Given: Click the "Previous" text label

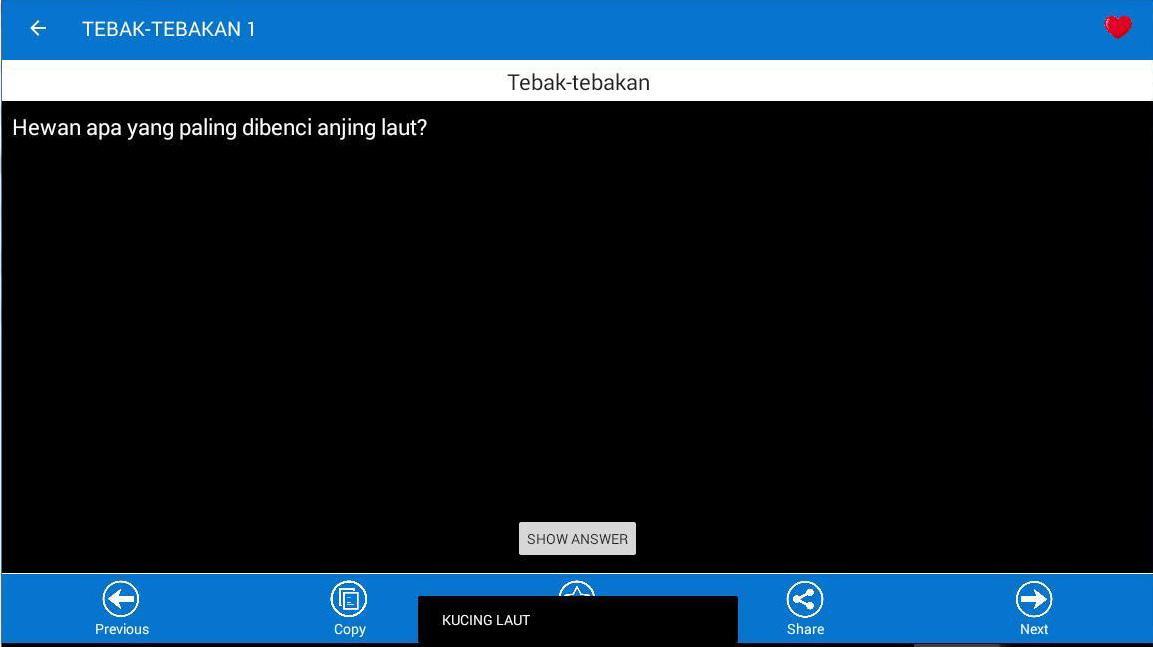Looking at the screenshot, I should click(x=122, y=629).
